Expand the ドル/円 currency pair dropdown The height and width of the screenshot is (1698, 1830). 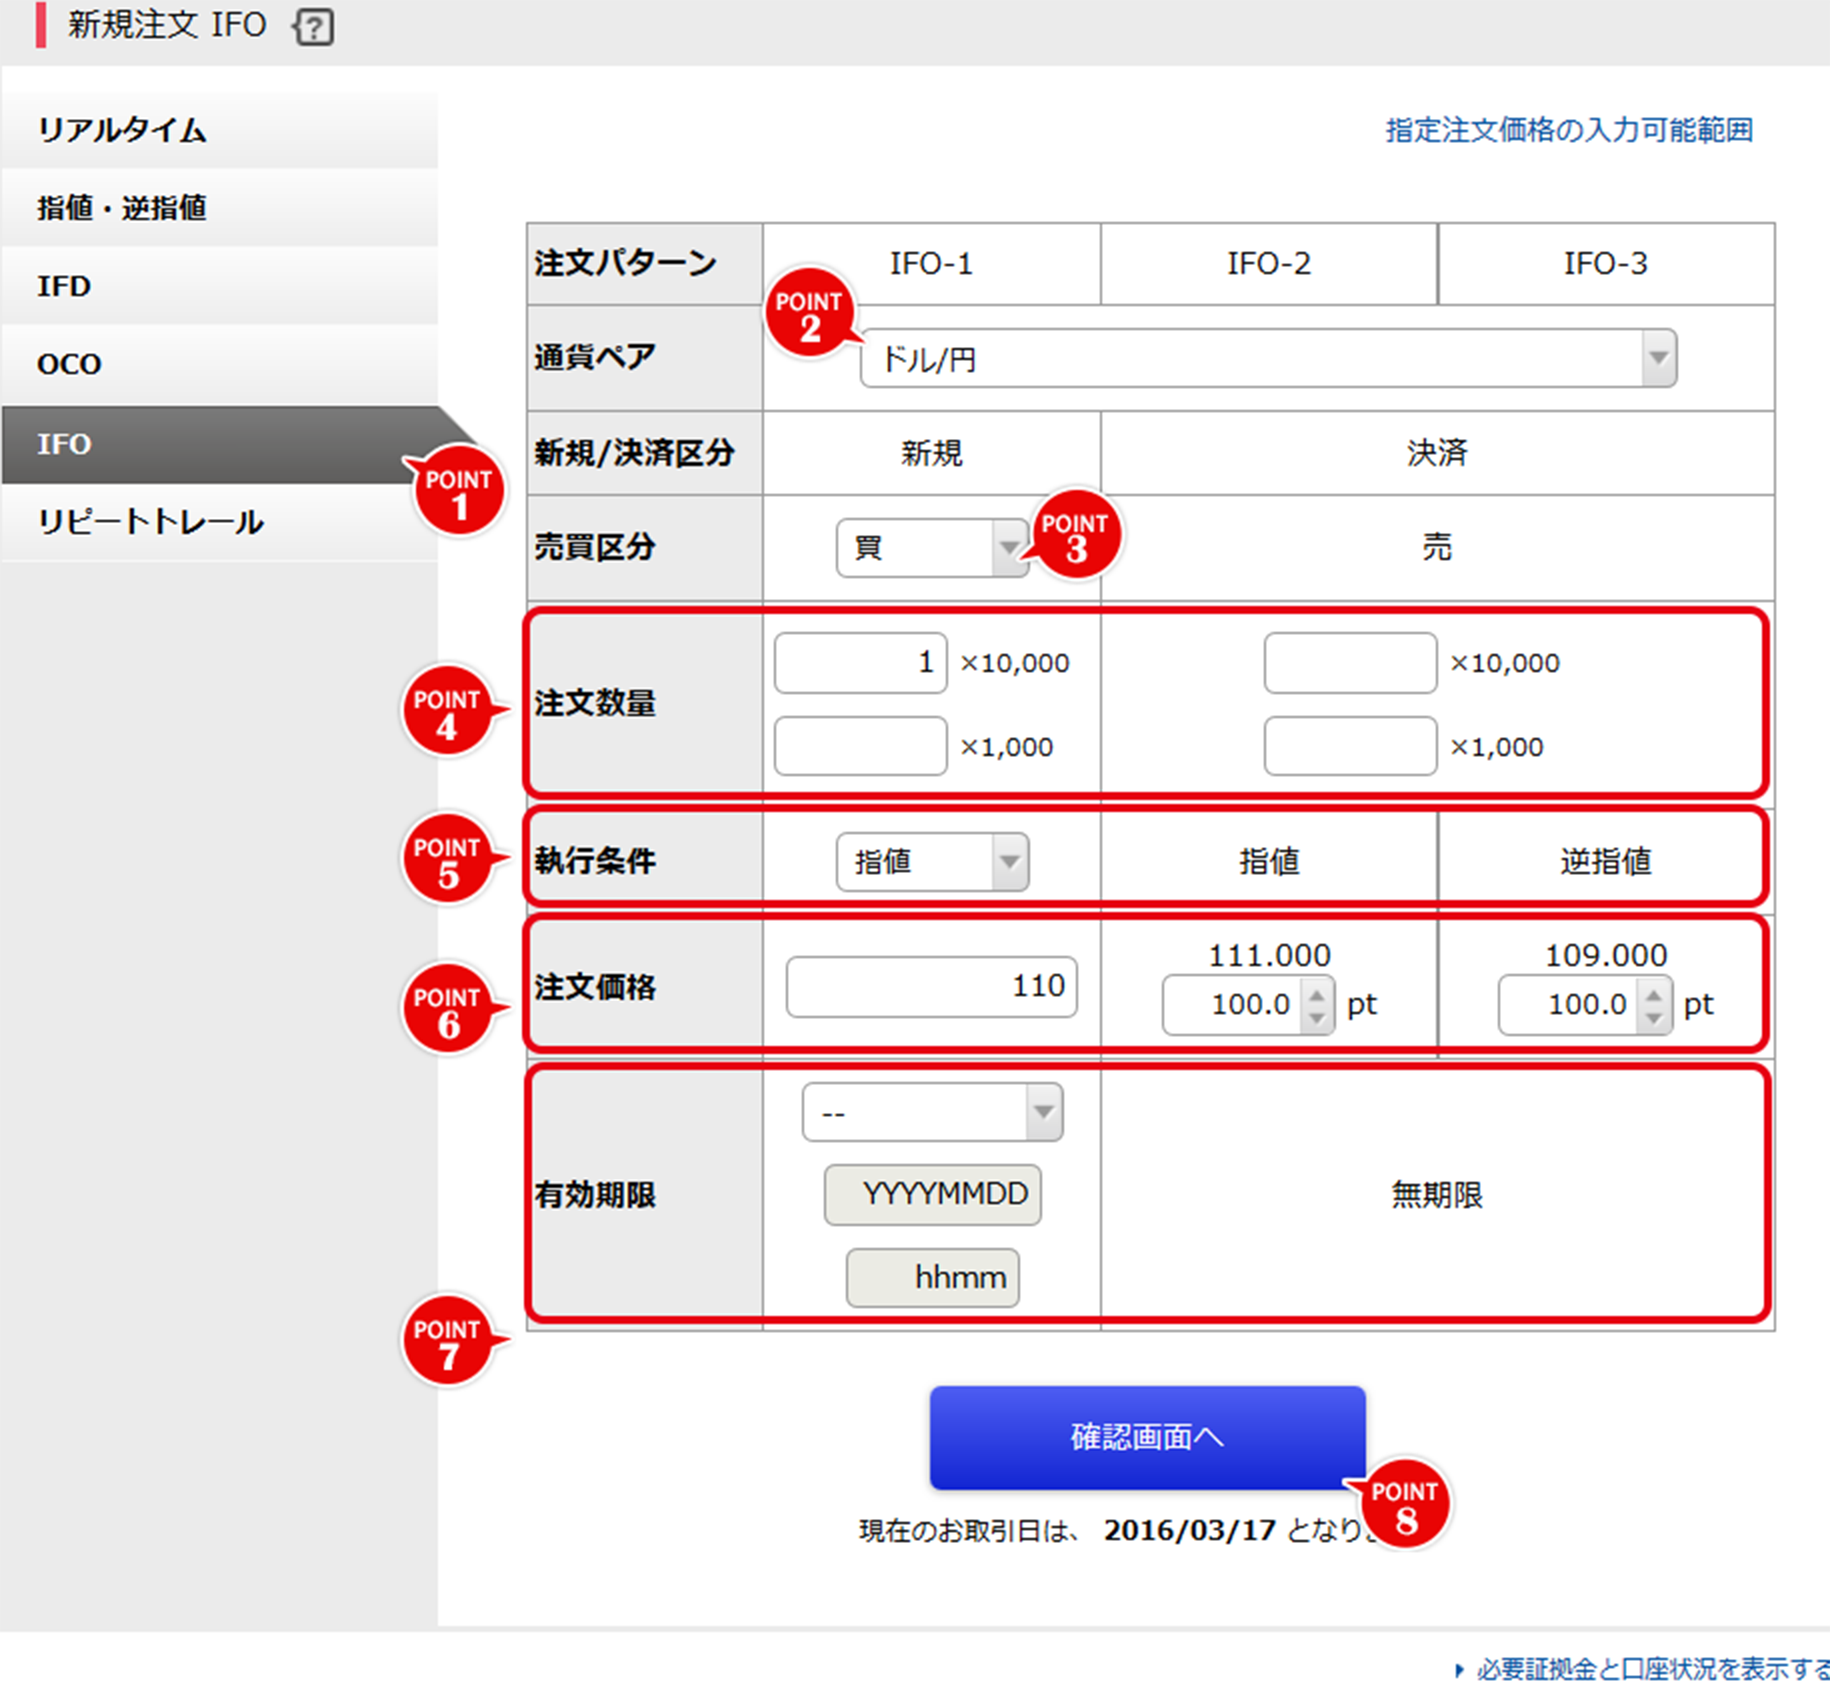click(1268, 358)
